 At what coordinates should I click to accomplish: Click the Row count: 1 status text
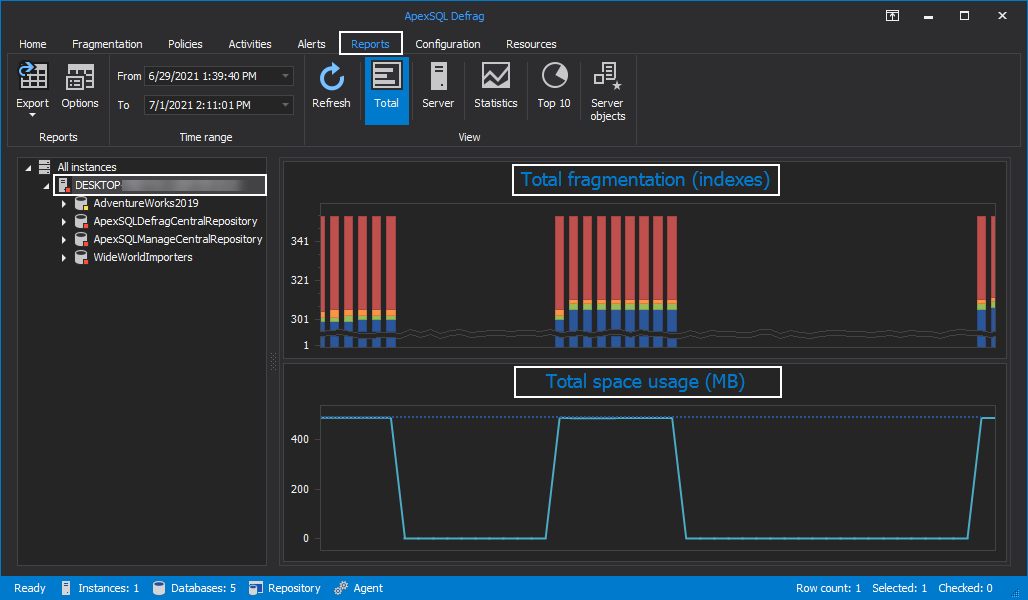click(x=828, y=588)
